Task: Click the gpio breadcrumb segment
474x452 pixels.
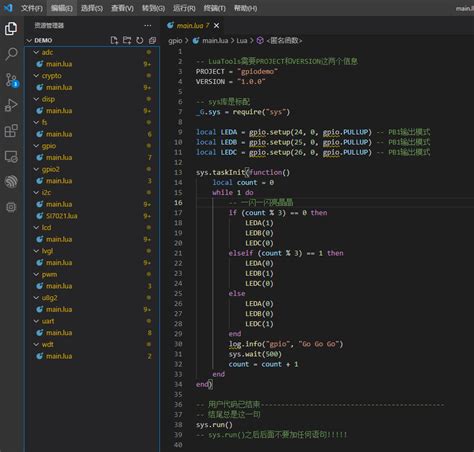Action: coord(175,41)
